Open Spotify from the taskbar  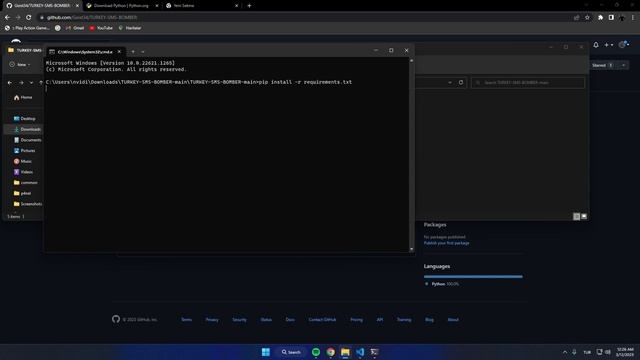[316, 352]
